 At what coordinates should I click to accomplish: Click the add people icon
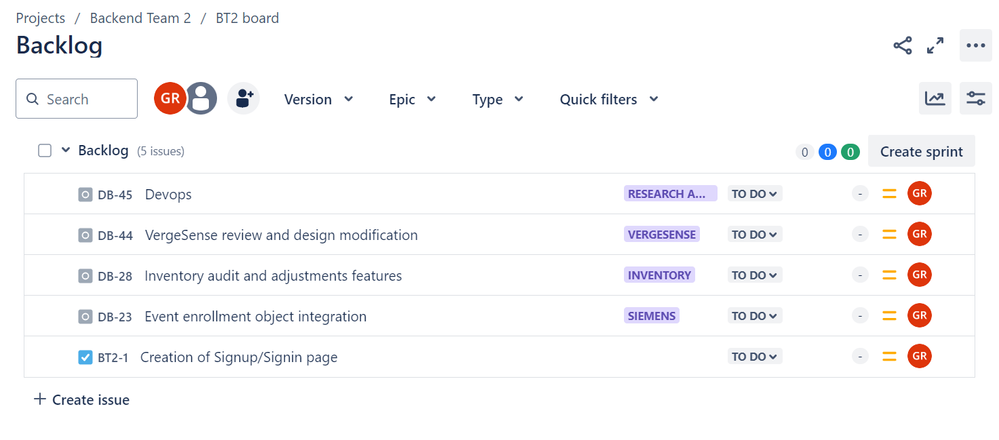click(243, 99)
